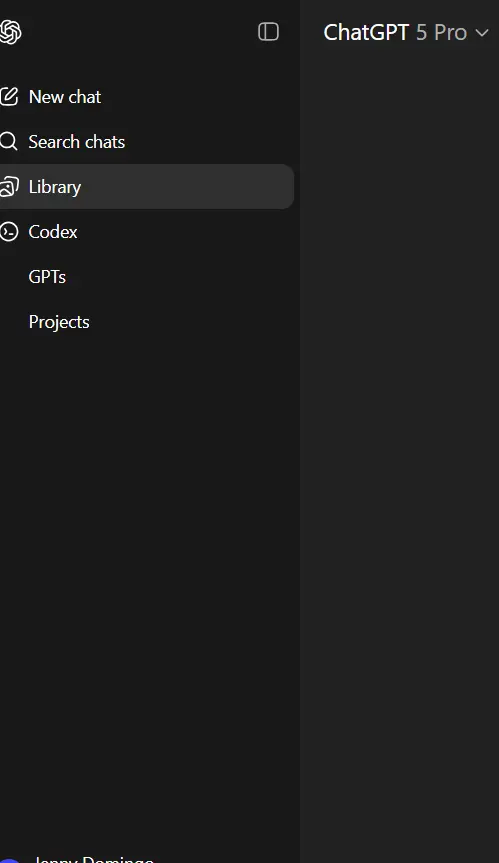499x863 pixels.
Task: Go to GPTs in the sidebar
Action: pos(47,277)
